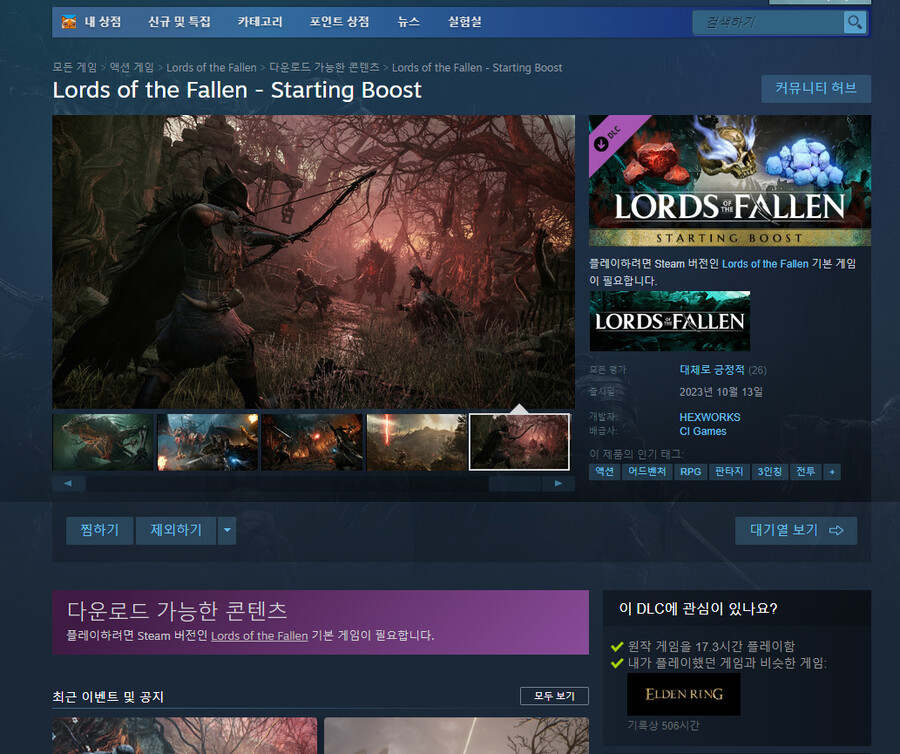Screen dimensions: 900x754
Task: Click the + icon to see more tags
Action: 834,471
